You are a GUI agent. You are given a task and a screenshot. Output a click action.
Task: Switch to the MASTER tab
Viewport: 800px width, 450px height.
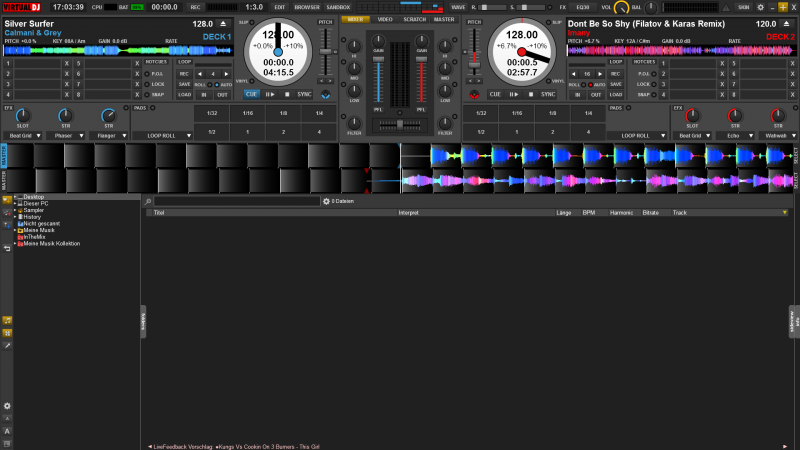(x=444, y=19)
